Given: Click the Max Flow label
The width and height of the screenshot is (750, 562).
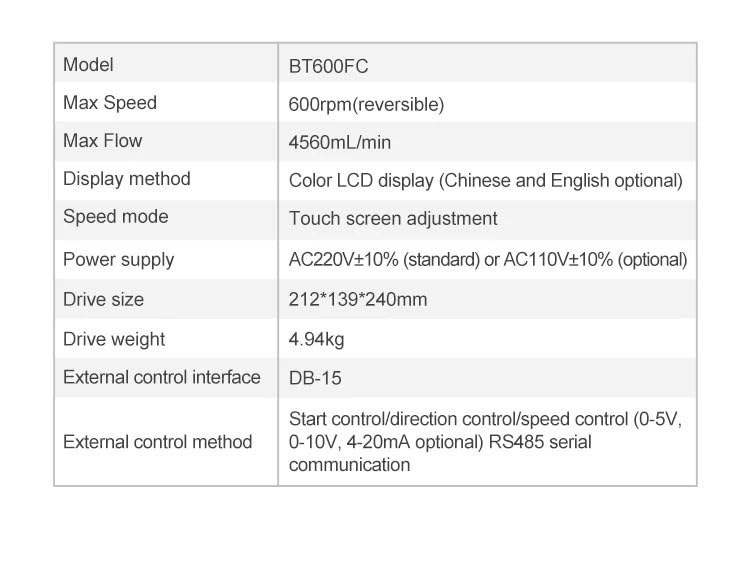Looking at the screenshot, I should (103, 141).
